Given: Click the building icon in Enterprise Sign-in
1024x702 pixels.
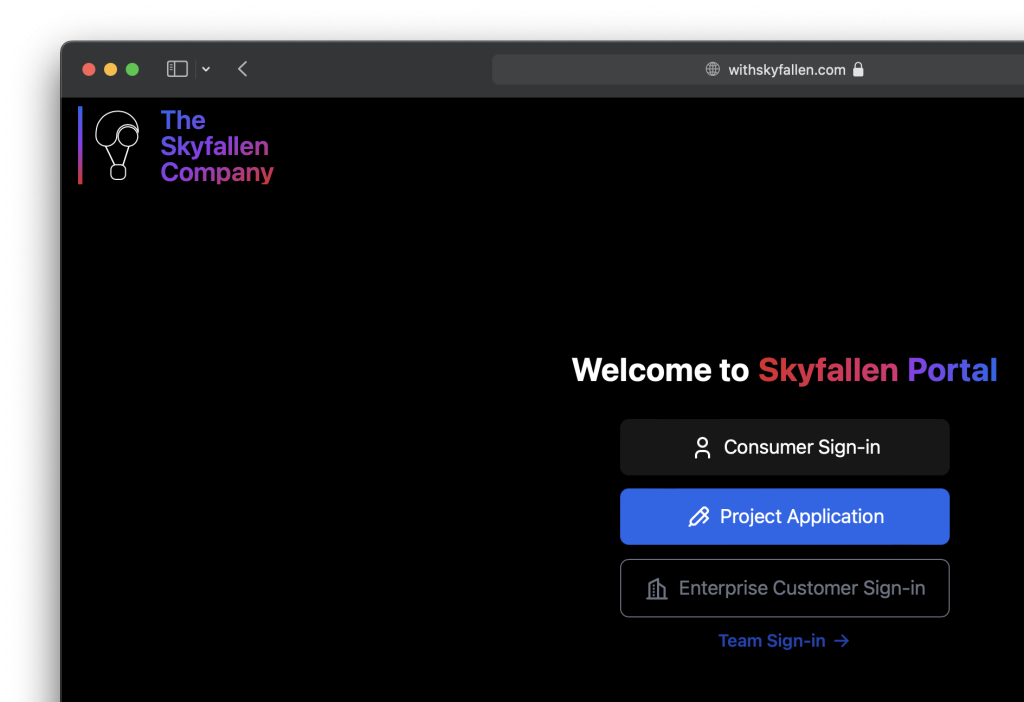Looking at the screenshot, I should (x=657, y=588).
